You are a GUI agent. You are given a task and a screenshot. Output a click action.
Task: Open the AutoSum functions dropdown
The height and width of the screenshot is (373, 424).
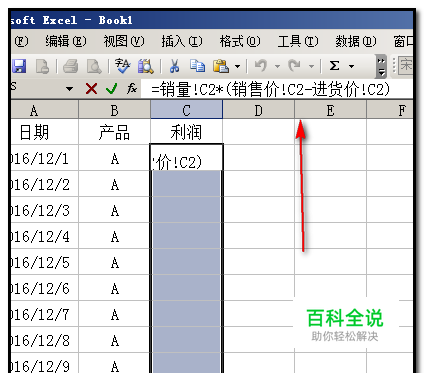pos(351,66)
